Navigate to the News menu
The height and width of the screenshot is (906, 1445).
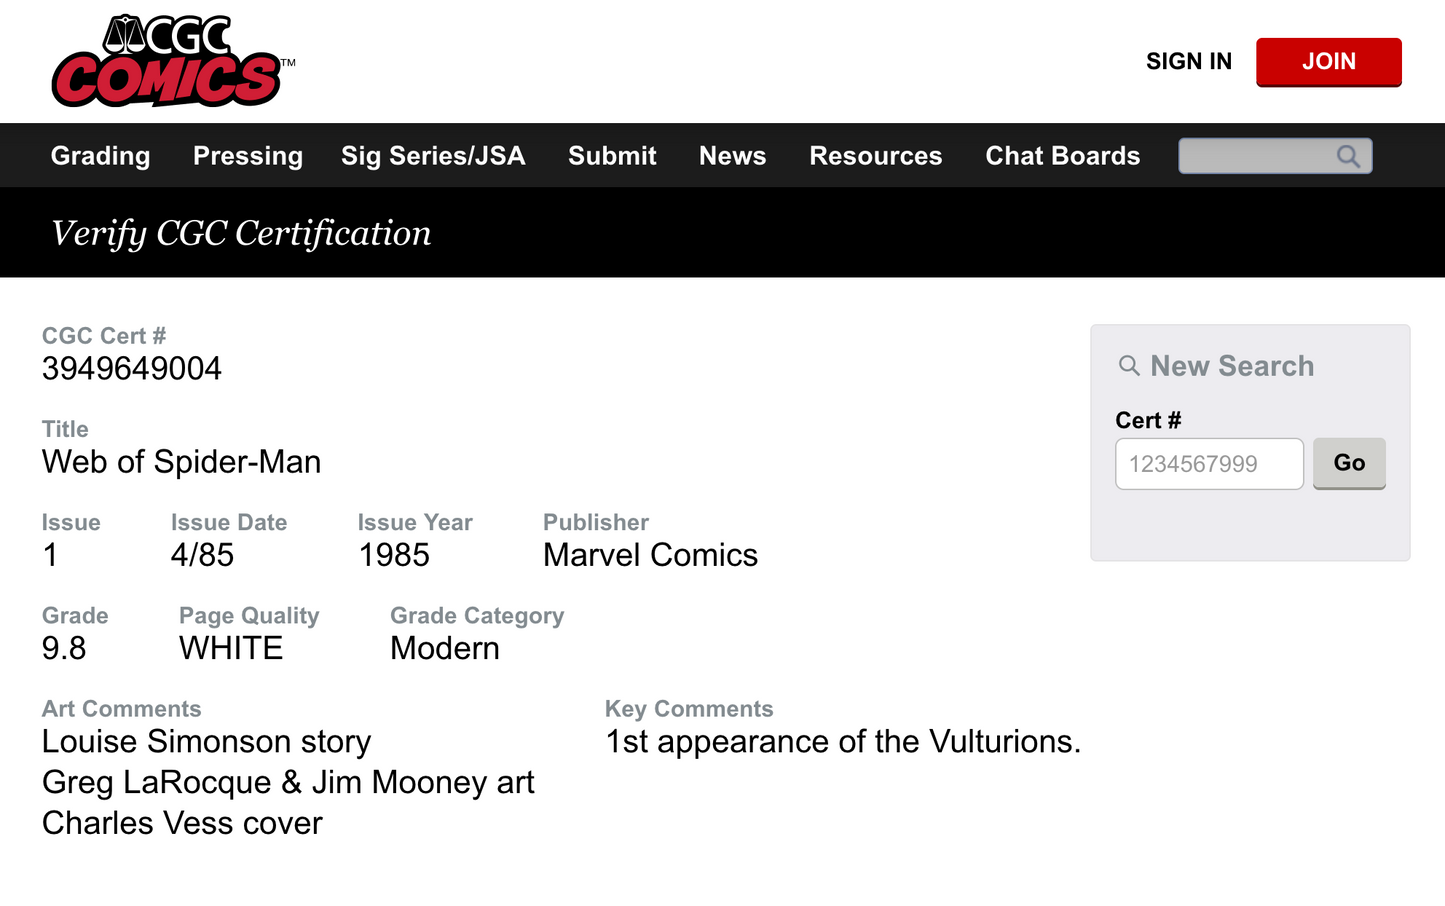[732, 156]
